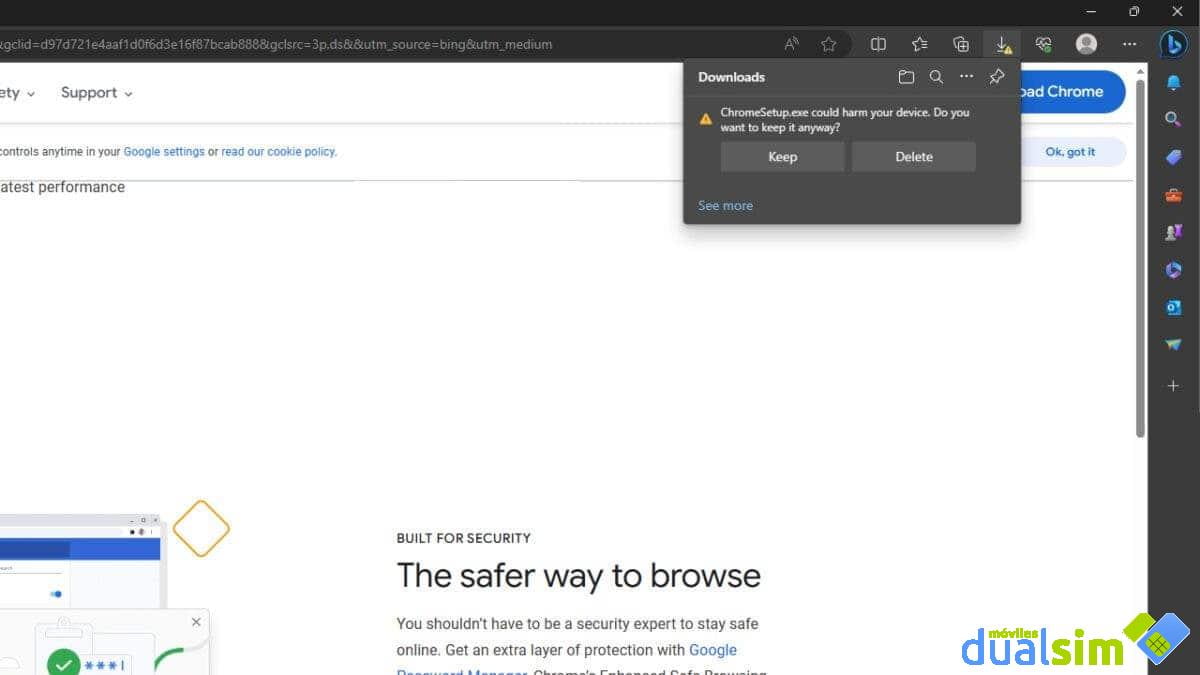Open the sidebar Search icon
The height and width of the screenshot is (675, 1200).
1173,119
